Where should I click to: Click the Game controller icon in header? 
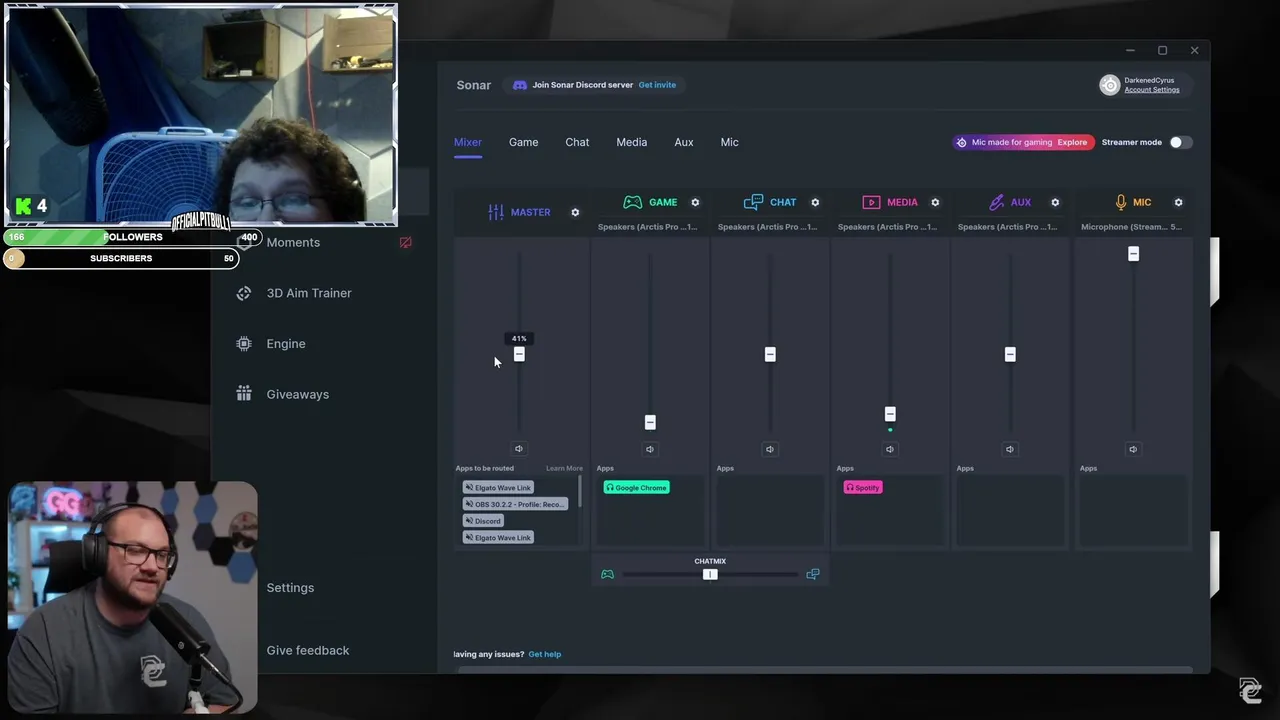(633, 202)
